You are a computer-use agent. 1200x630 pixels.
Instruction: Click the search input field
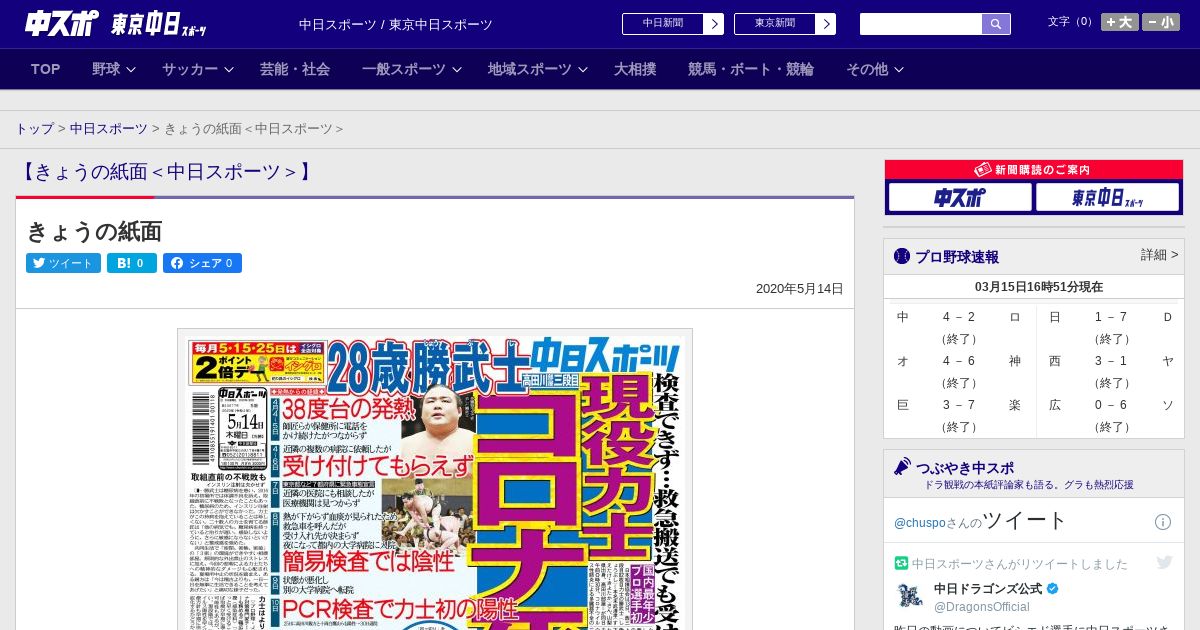[920, 24]
